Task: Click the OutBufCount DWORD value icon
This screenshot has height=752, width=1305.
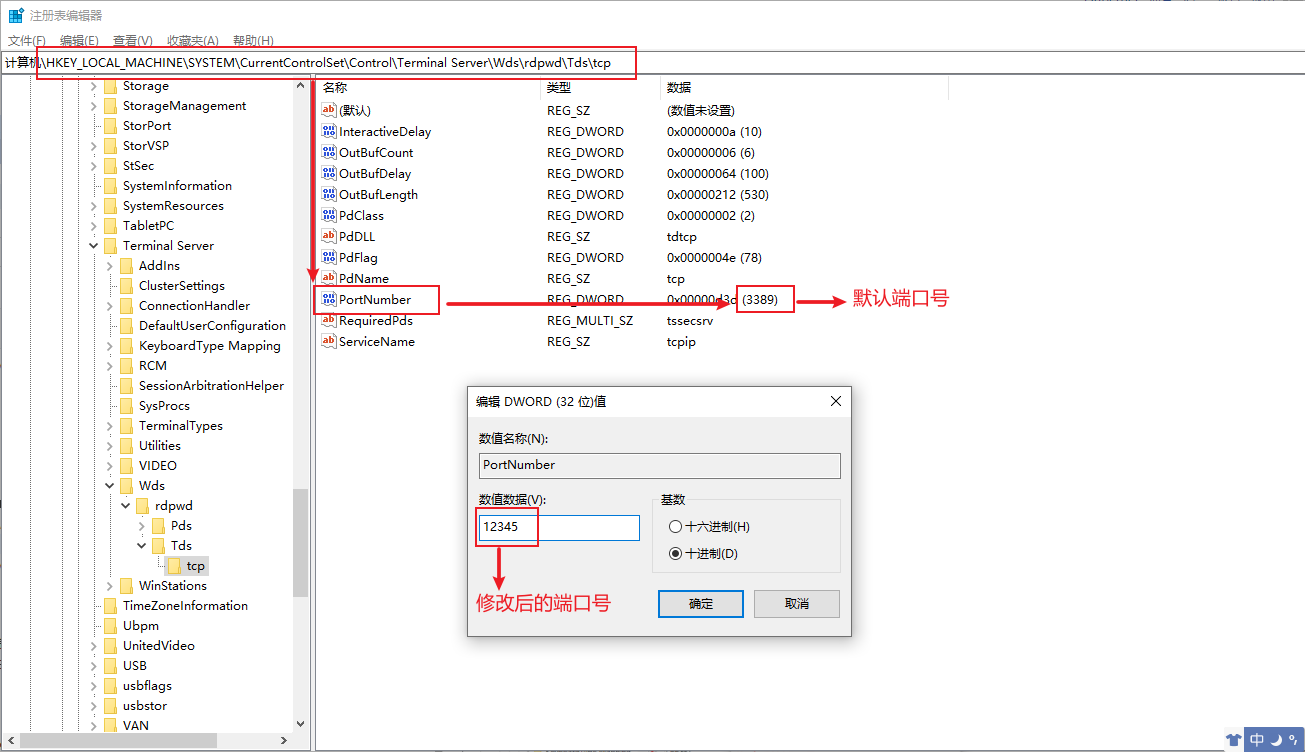Action: (329, 152)
